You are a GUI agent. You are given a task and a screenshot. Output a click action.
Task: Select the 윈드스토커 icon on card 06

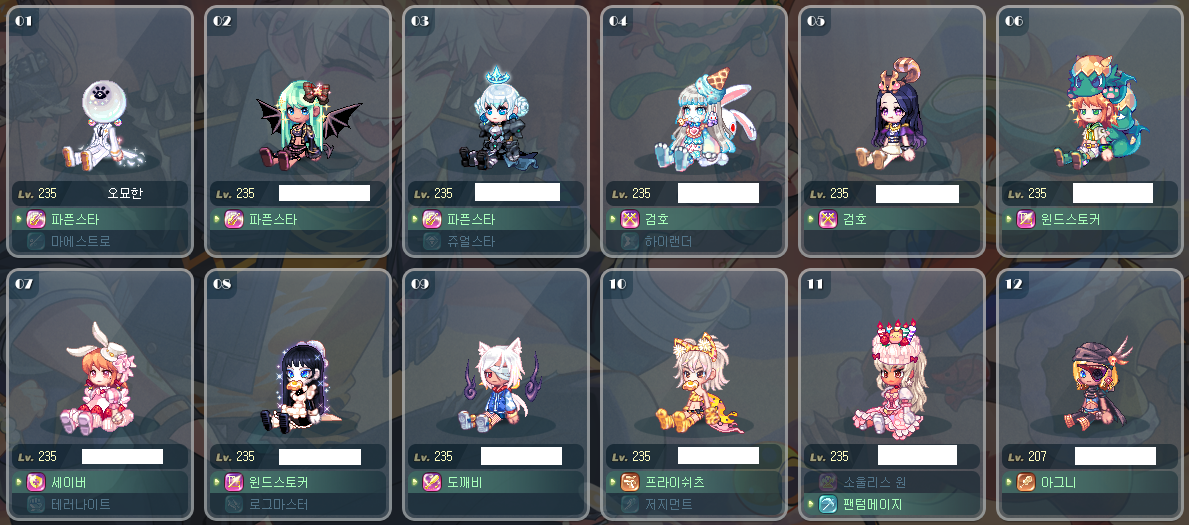pyautogui.click(x=1026, y=219)
